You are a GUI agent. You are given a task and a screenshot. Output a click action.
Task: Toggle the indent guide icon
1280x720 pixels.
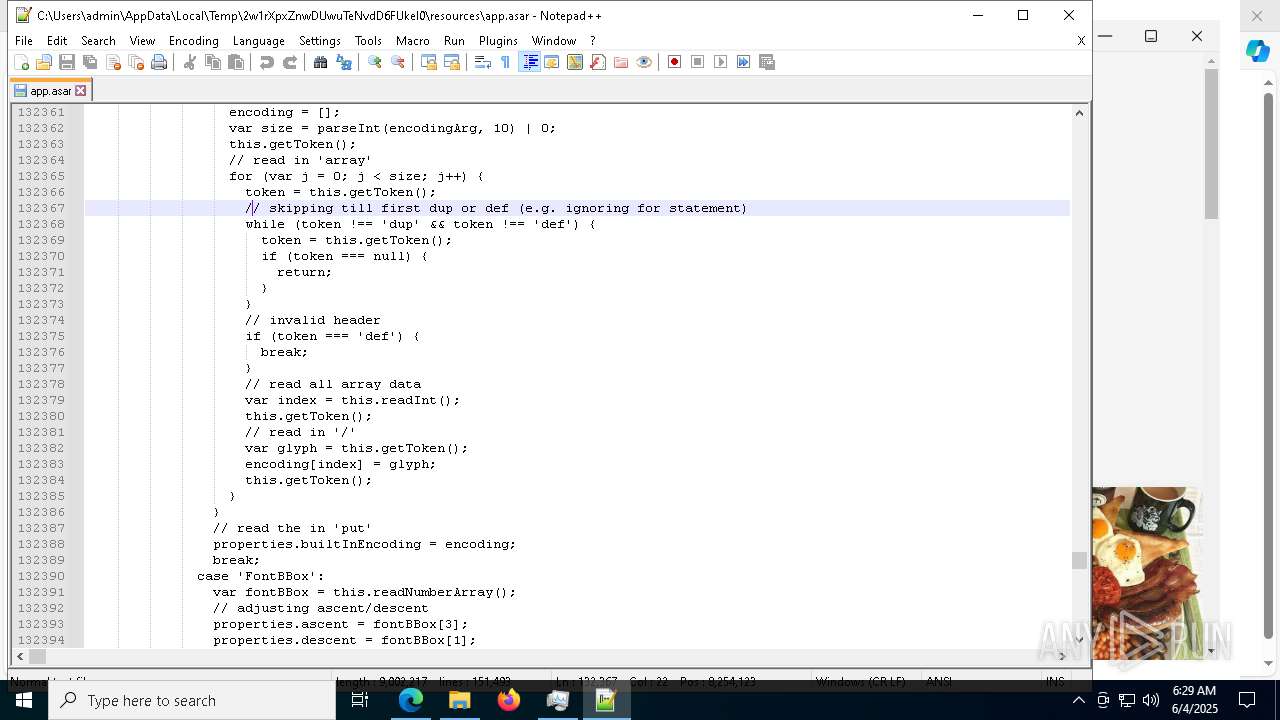(x=530, y=62)
